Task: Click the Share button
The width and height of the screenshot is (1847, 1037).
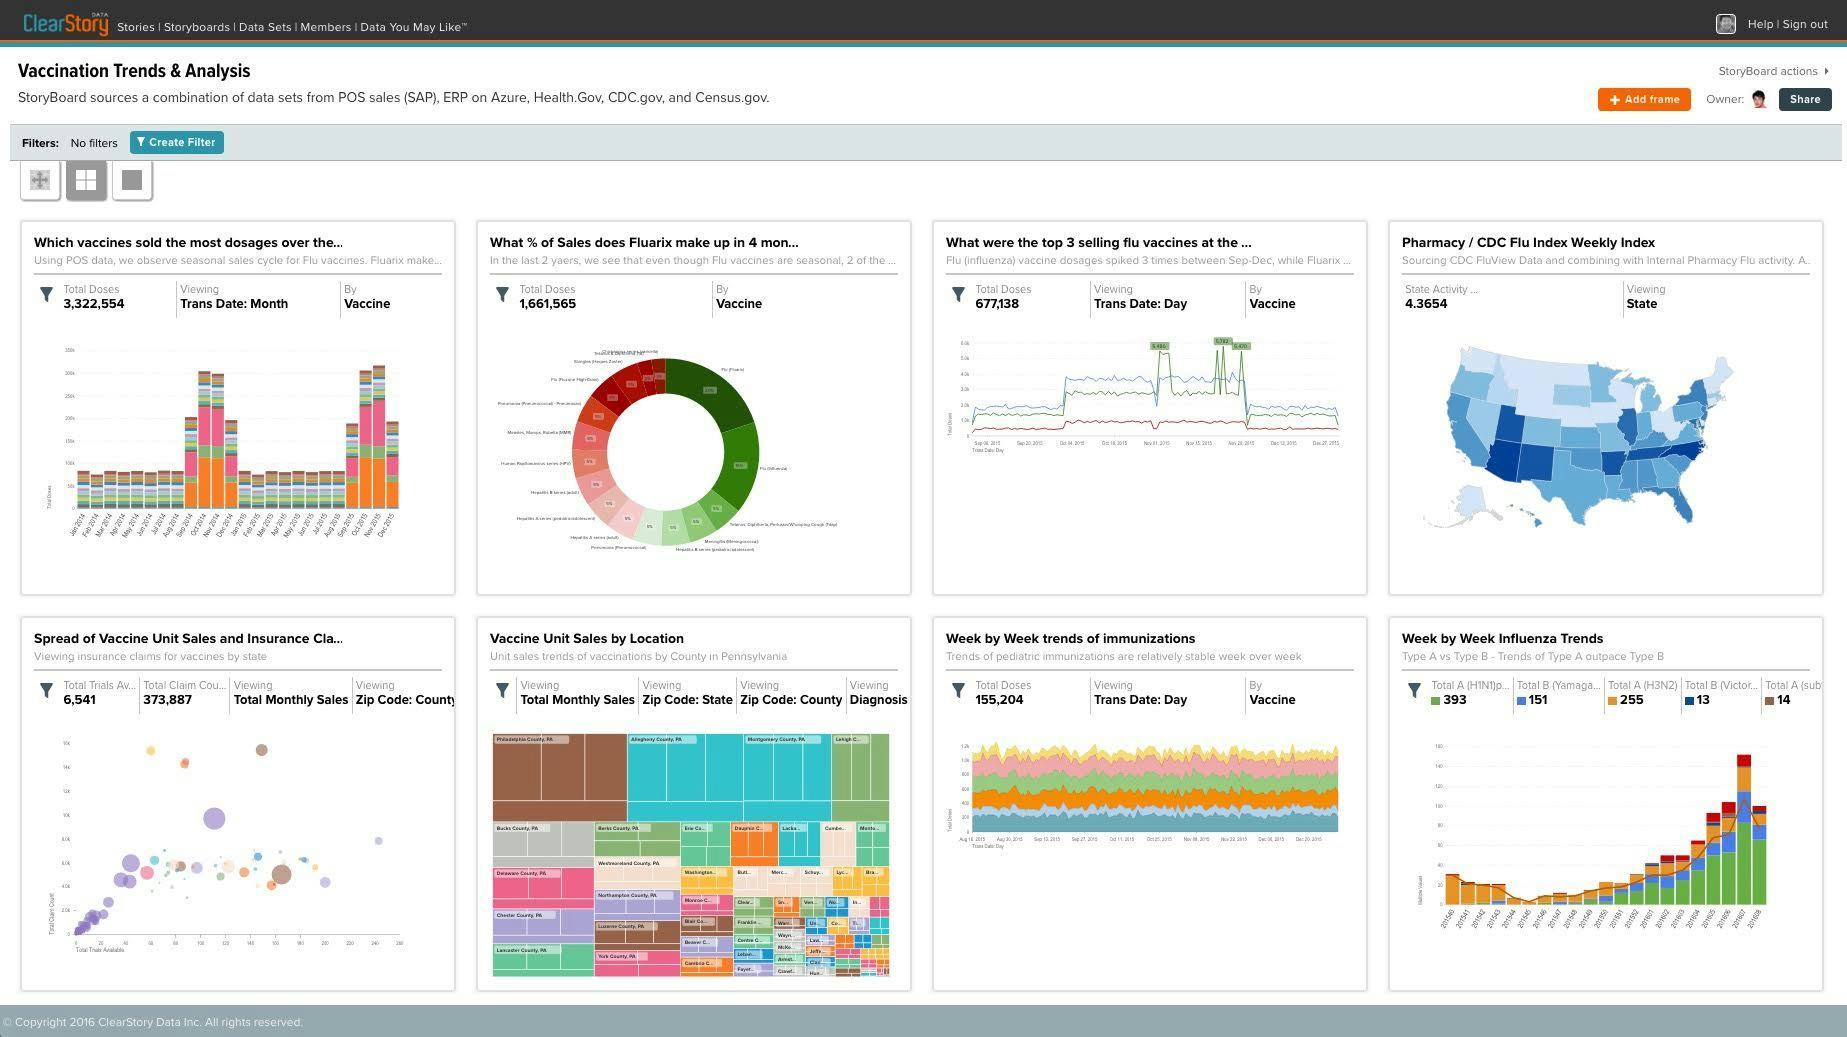Action: coord(1804,99)
